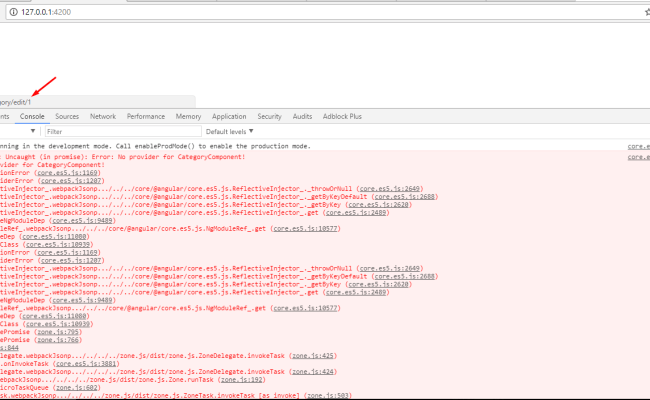Switch to the Console tab
This screenshot has width=650, height=400.
(x=32, y=116)
